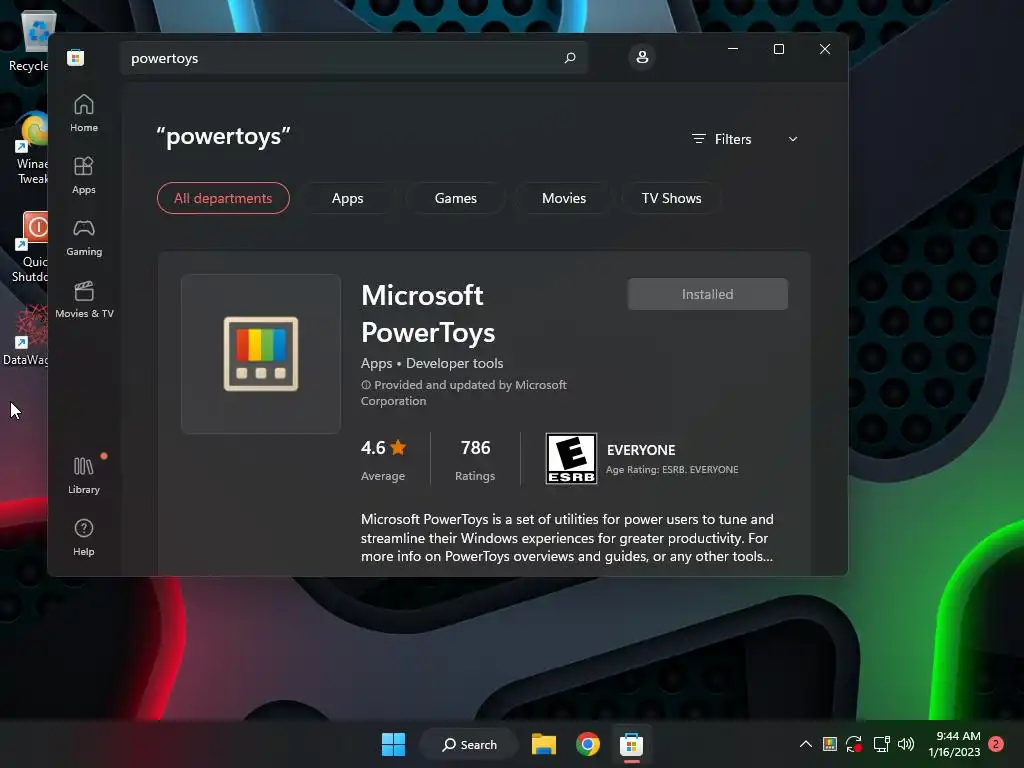Viewport: 1024px width, 768px height.
Task: Click the PowerToys tray icon
Action: pos(829,744)
